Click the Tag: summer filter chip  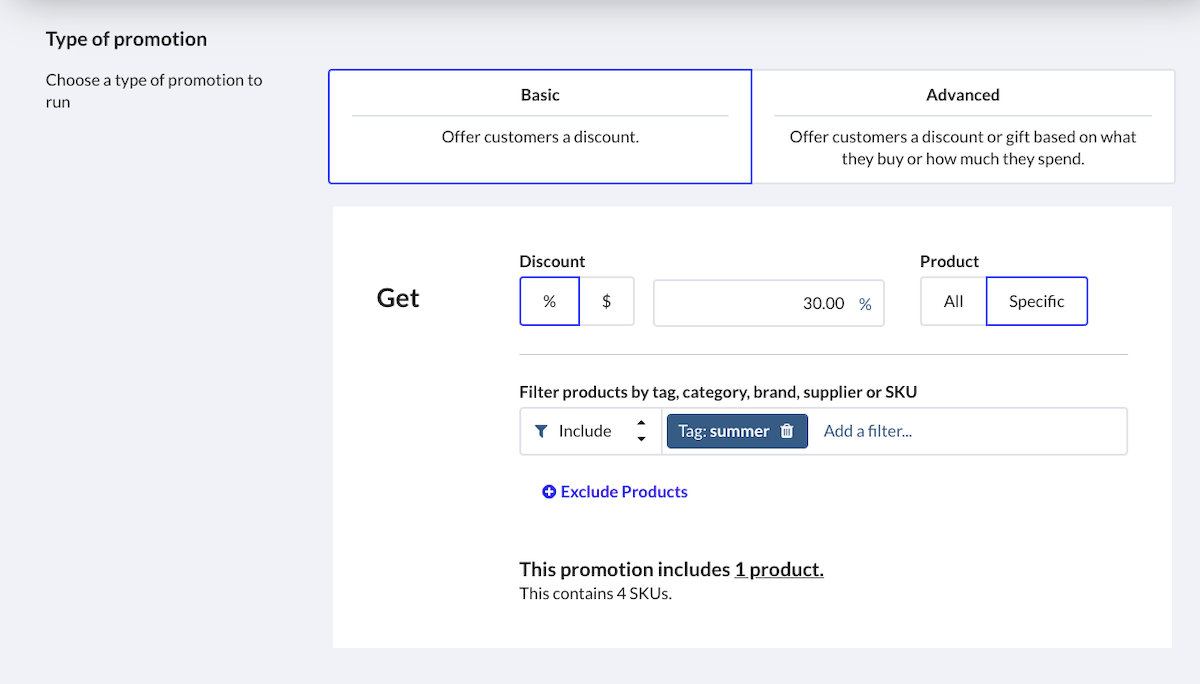(737, 431)
